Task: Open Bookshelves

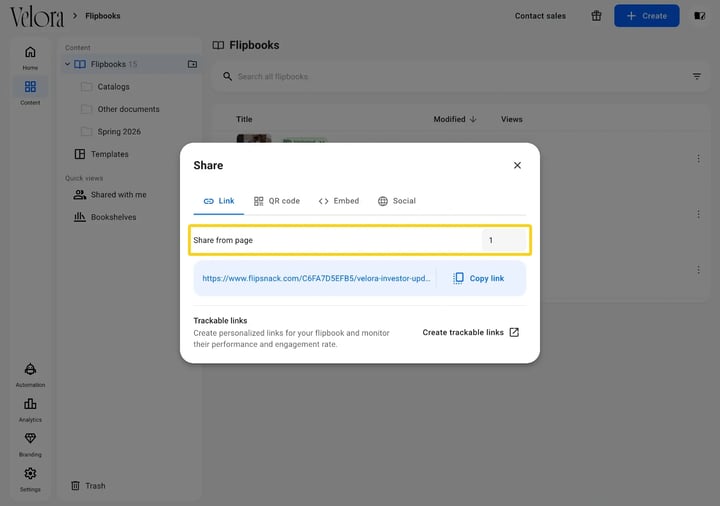Action: tap(105, 217)
